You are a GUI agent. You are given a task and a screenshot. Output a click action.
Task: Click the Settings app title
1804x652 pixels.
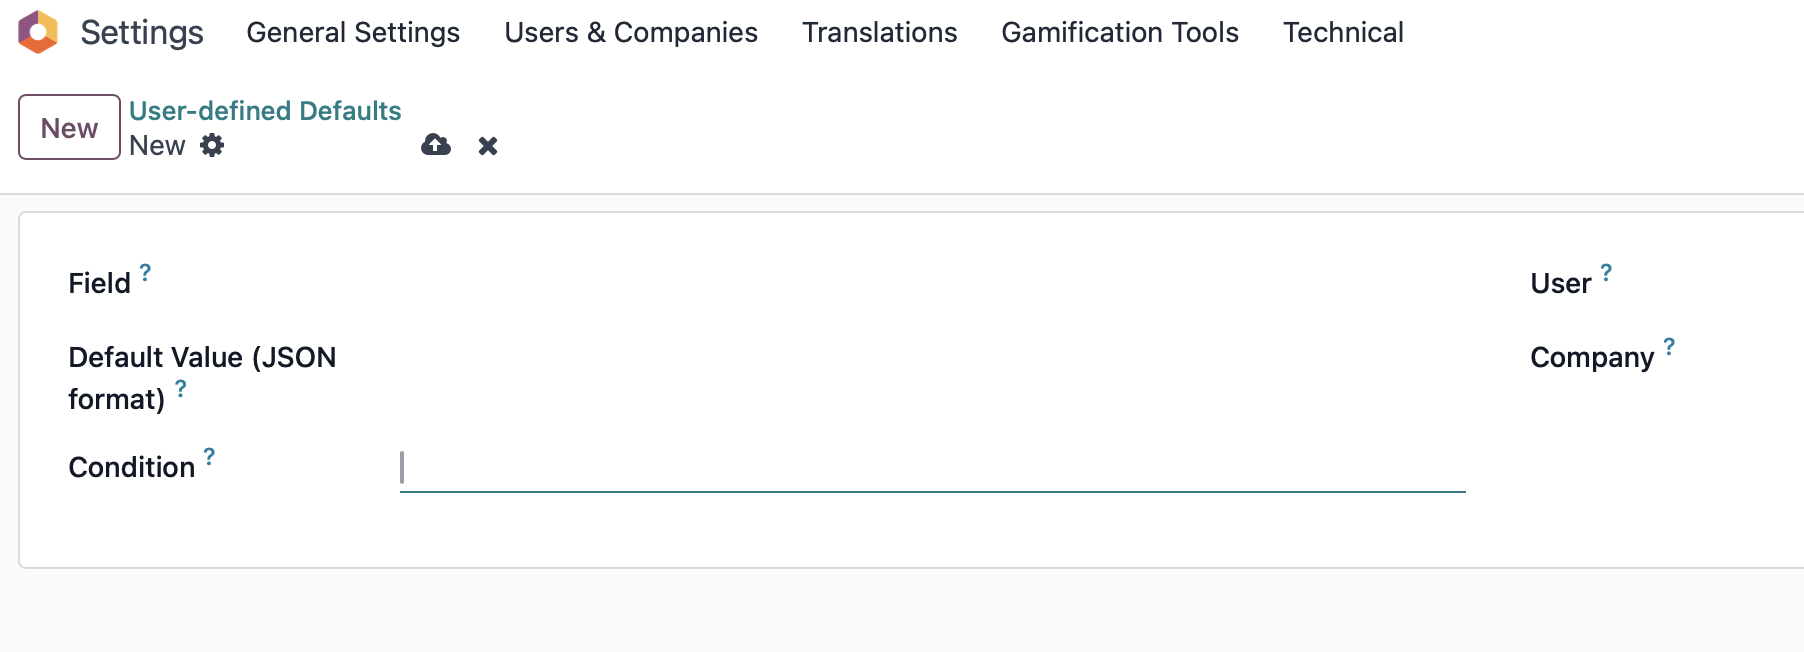click(142, 32)
